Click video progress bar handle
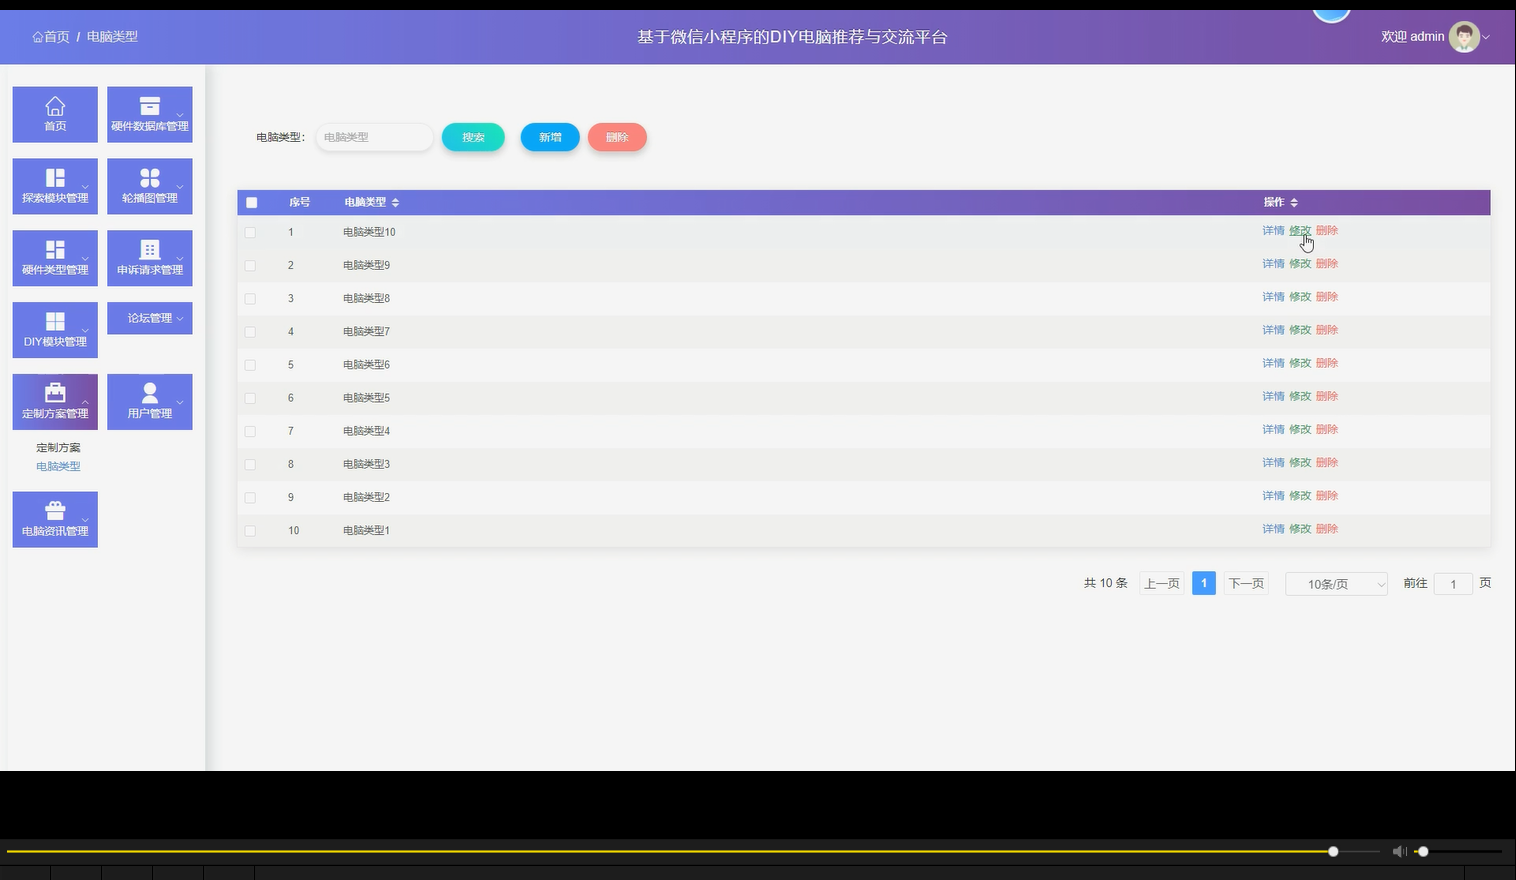Screen dimensions: 1516x880 point(1333,852)
